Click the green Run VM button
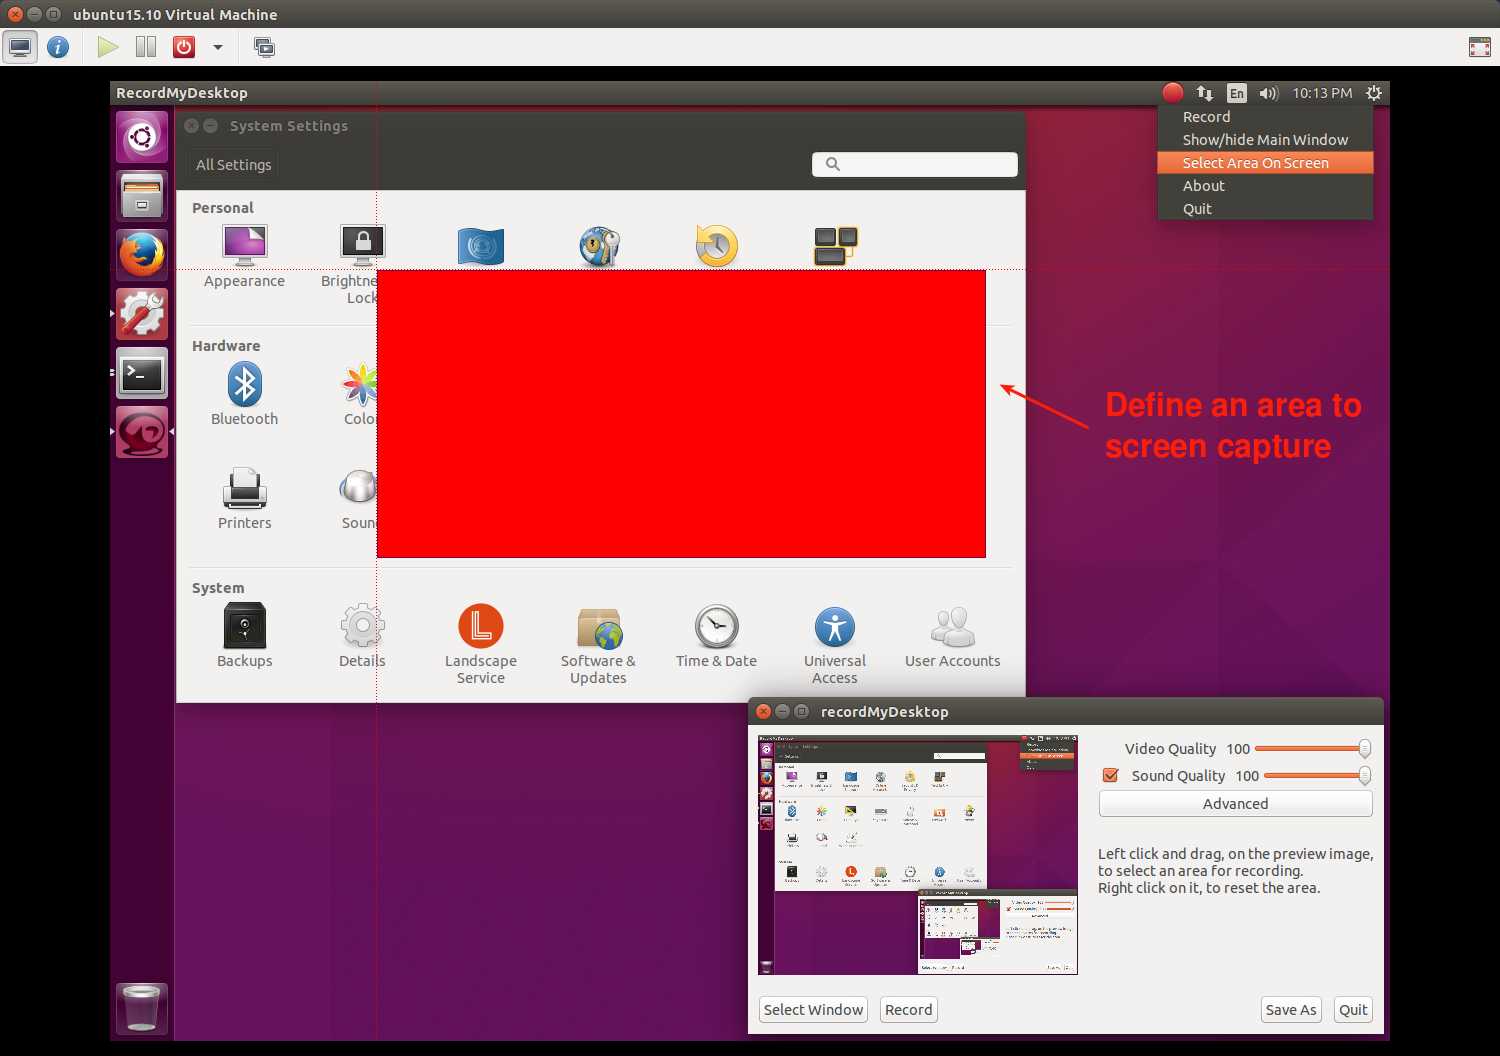 (108, 47)
